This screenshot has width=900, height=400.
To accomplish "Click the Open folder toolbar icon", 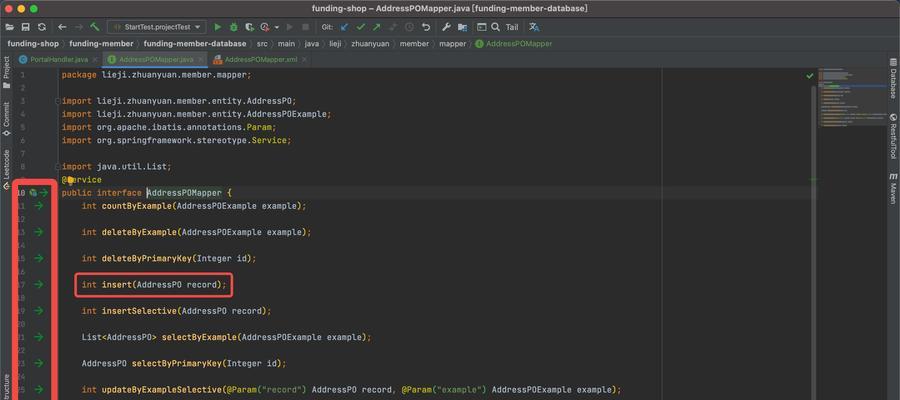I will tap(10, 27).
